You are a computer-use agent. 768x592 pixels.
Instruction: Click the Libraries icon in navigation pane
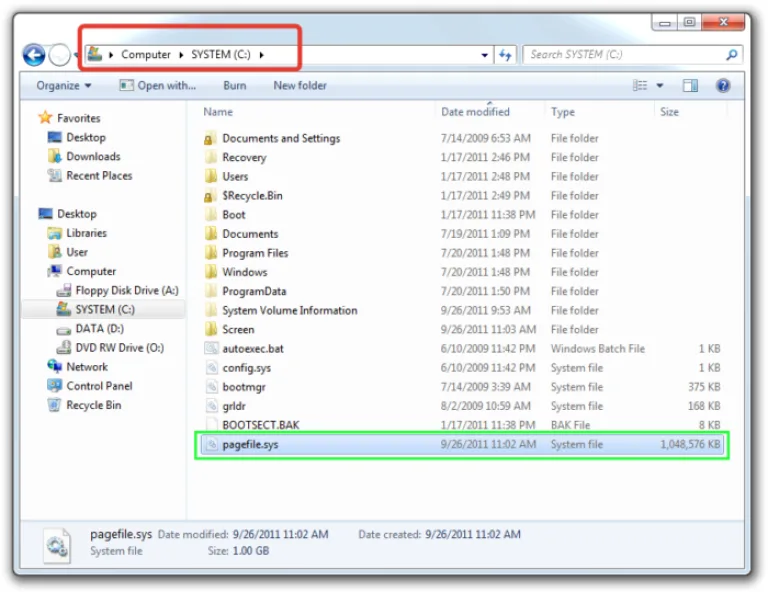tap(54, 233)
